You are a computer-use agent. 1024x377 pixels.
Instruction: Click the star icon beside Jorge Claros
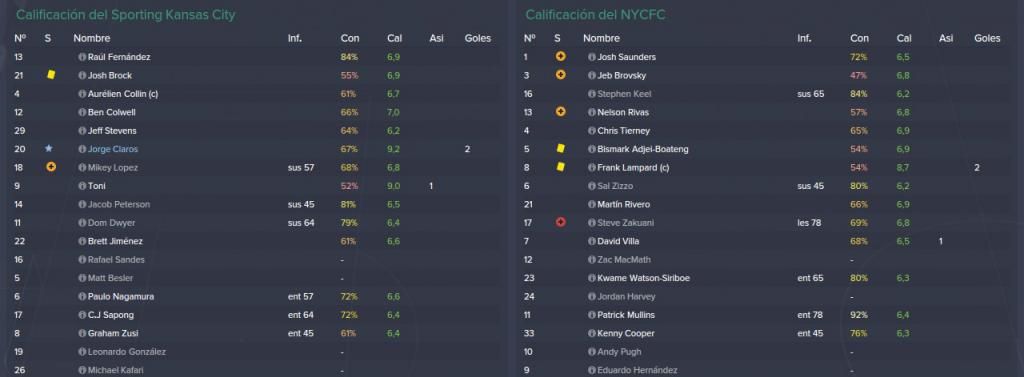(x=49, y=149)
